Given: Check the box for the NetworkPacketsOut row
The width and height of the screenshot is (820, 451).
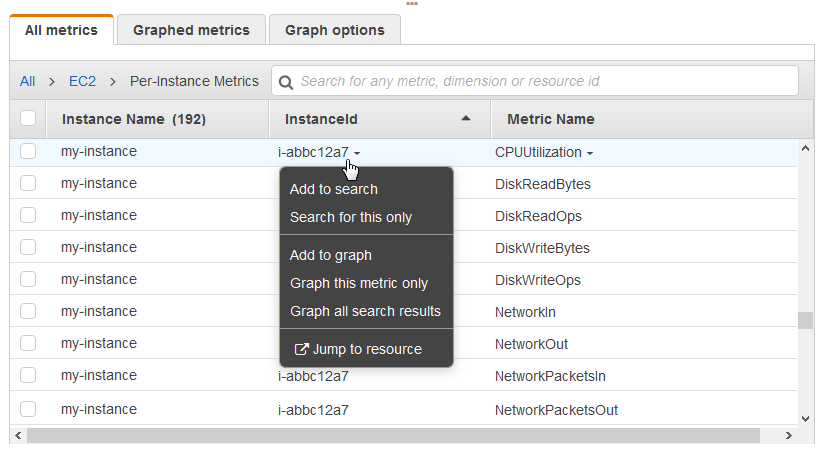Looking at the screenshot, I should click(x=28, y=409).
